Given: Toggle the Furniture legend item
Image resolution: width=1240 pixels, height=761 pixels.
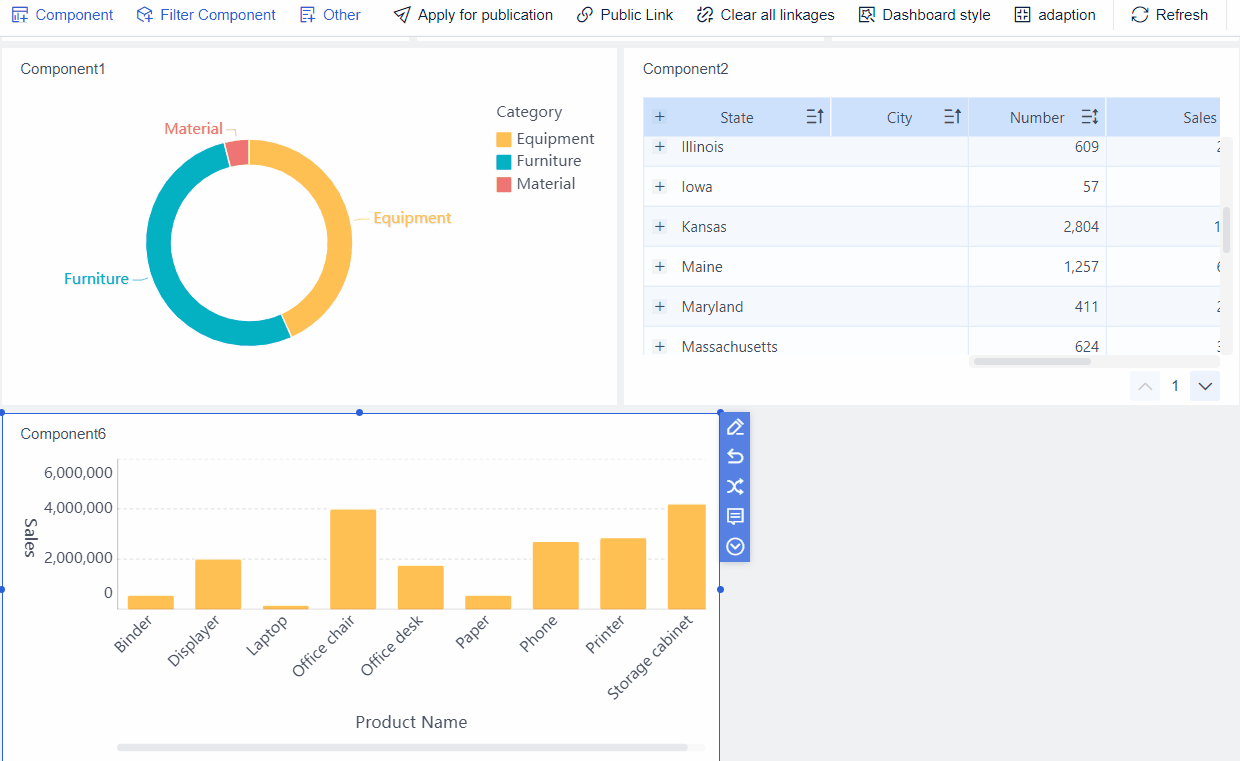Looking at the screenshot, I should click(548, 161).
